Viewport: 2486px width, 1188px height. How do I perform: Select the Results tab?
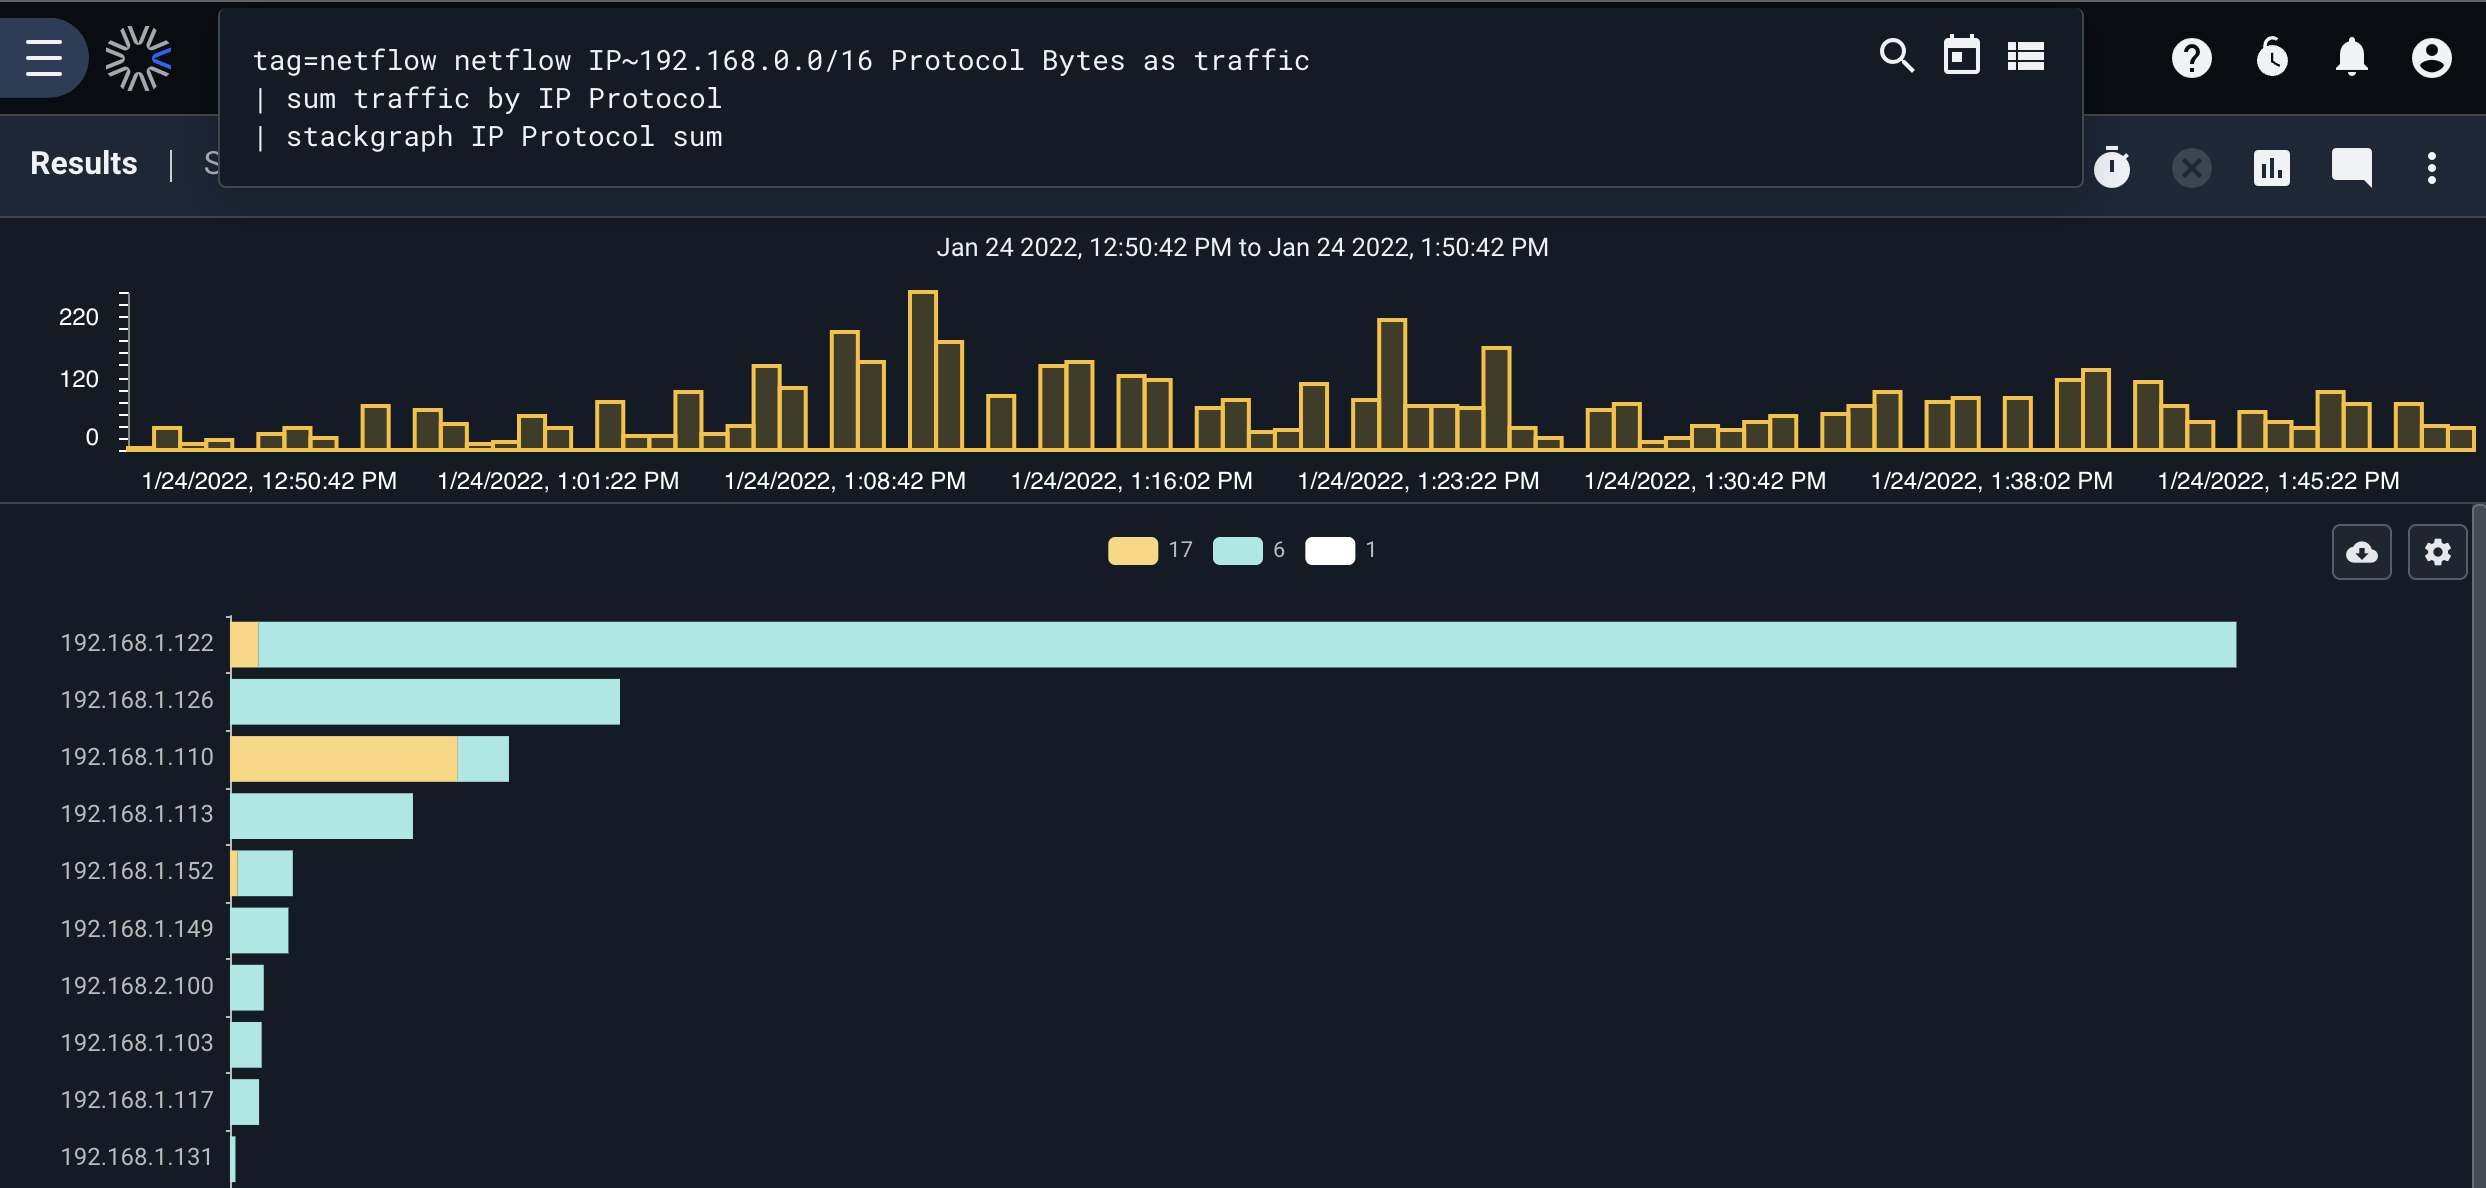click(84, 163)
